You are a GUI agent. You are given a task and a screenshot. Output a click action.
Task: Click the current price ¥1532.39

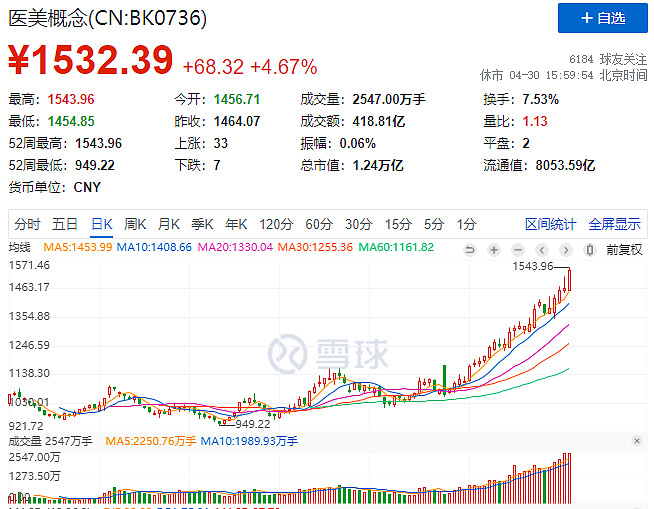click(91, 60)
